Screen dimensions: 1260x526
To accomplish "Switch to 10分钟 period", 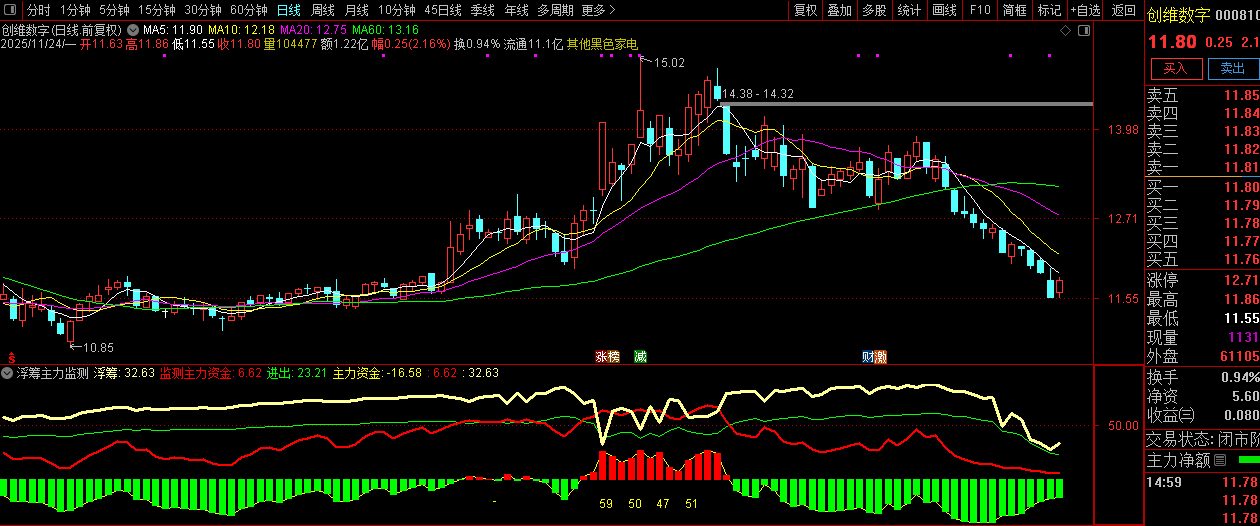I will 397,10.
